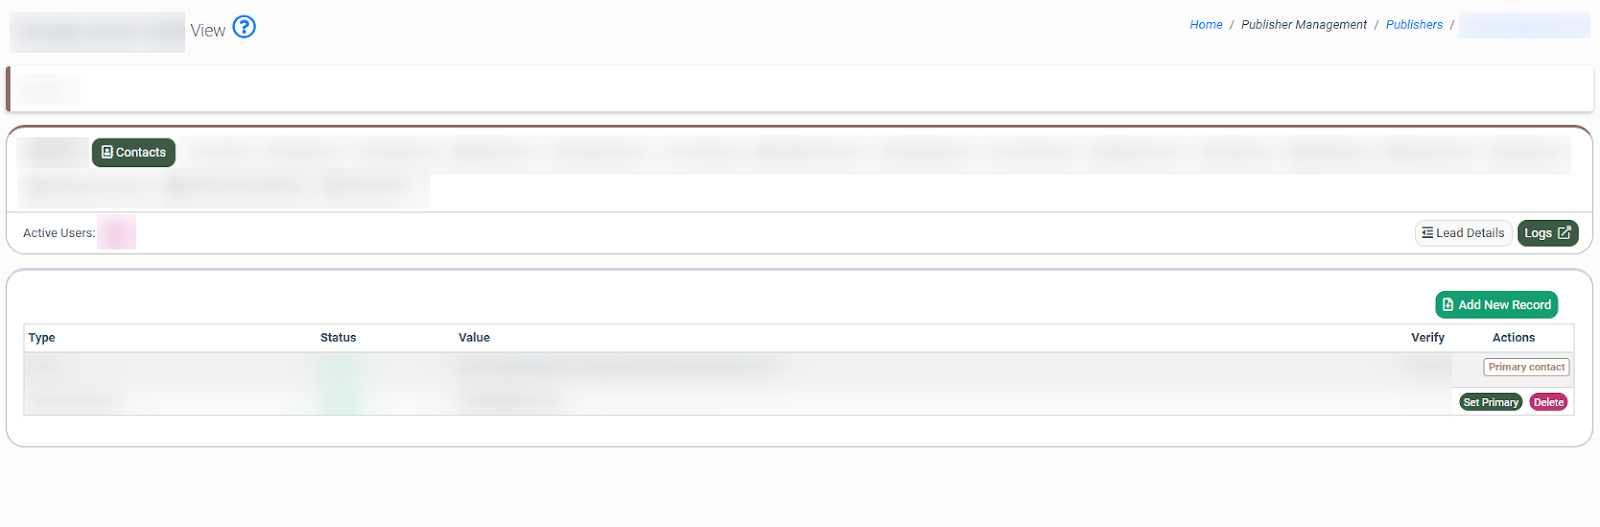Click the pink Active Users count badge
This screenshot has height=527, width=1600.
click(116, 233)
